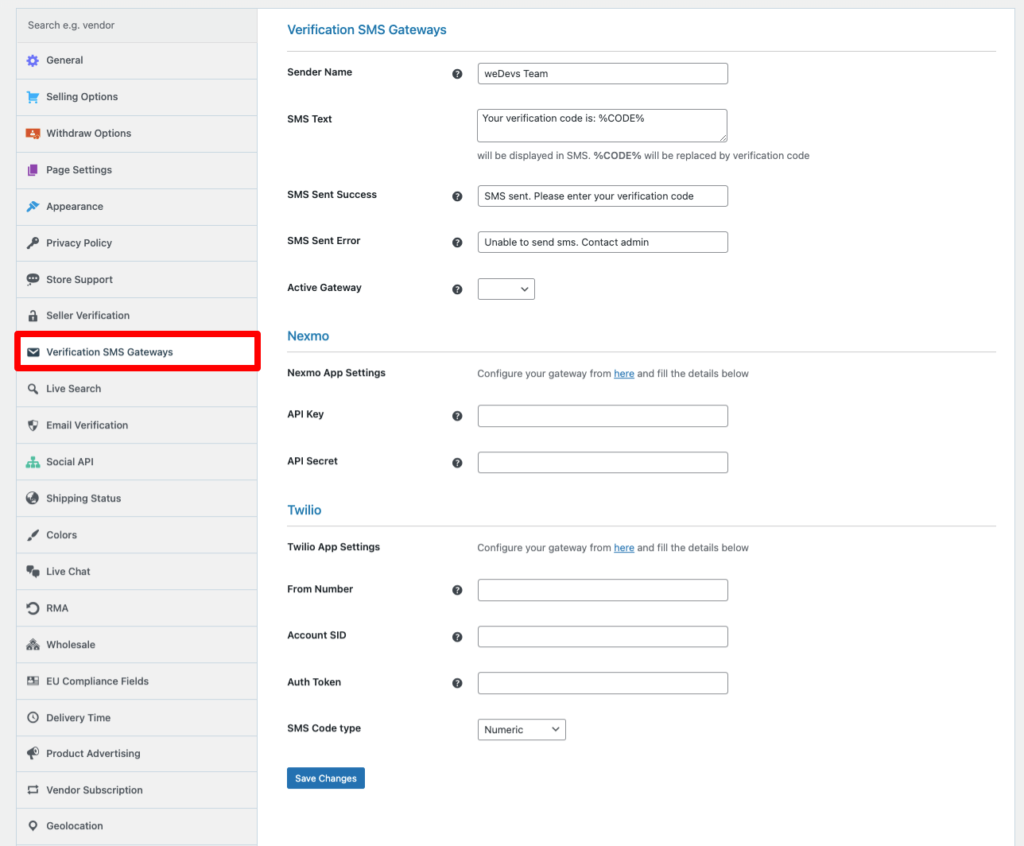Open the Selling Options tab
Image resolution: width=1024 pixels, height=846 pixels.
pos(136,97)
